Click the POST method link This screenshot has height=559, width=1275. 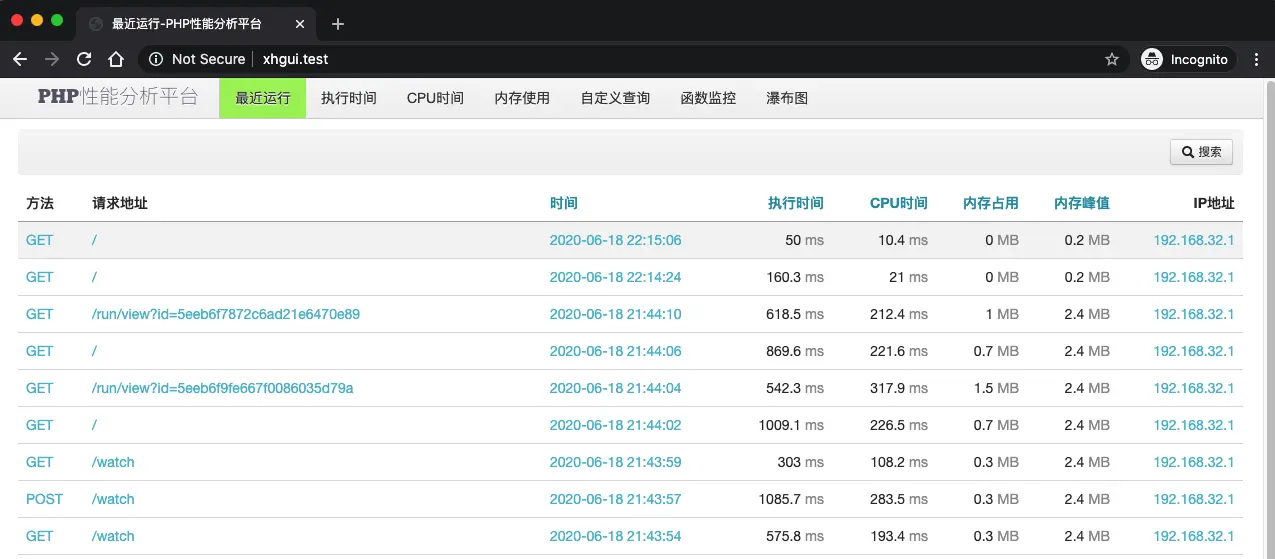44,499
